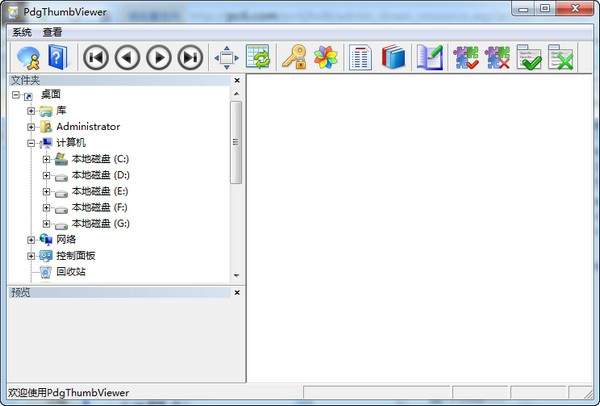Close the 文件夹 panel
This screenshot has width=600, height=406.
pos(237,80)
